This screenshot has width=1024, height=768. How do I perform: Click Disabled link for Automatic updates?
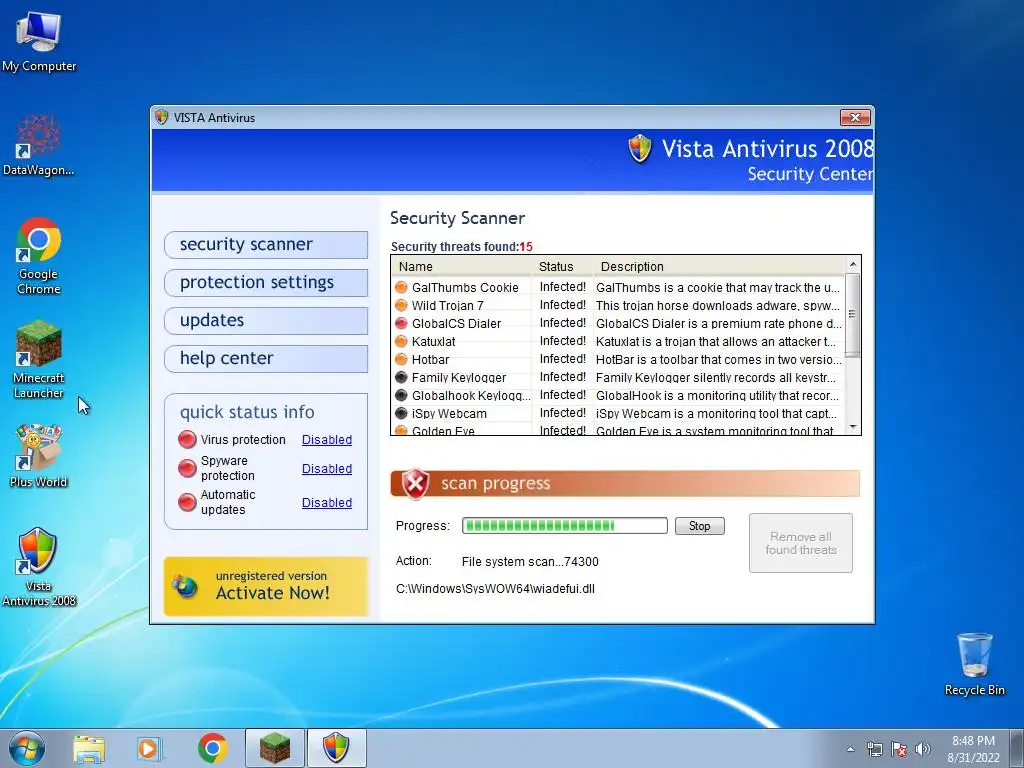pyautogui.click(x=327, y=502)
